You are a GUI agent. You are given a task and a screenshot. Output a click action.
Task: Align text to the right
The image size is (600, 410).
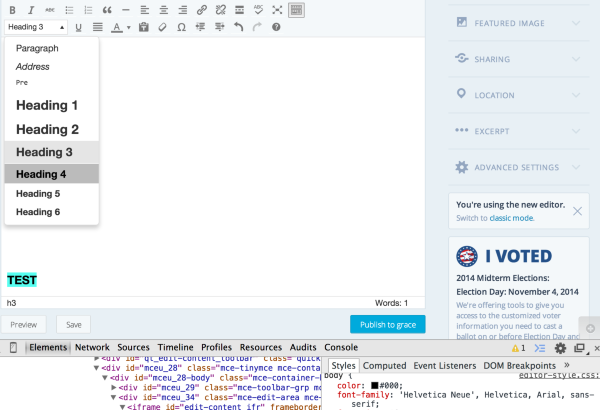(x=183, y=10)
